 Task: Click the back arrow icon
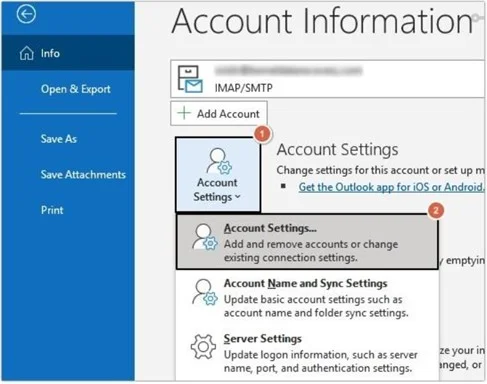point(26,14)
